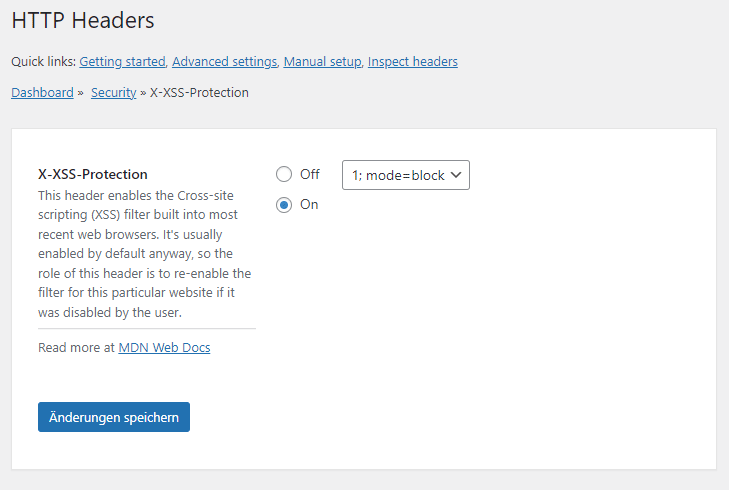This screenshot has height=490, width=729.
Task: Click the Quick links label
Action: 43,62
